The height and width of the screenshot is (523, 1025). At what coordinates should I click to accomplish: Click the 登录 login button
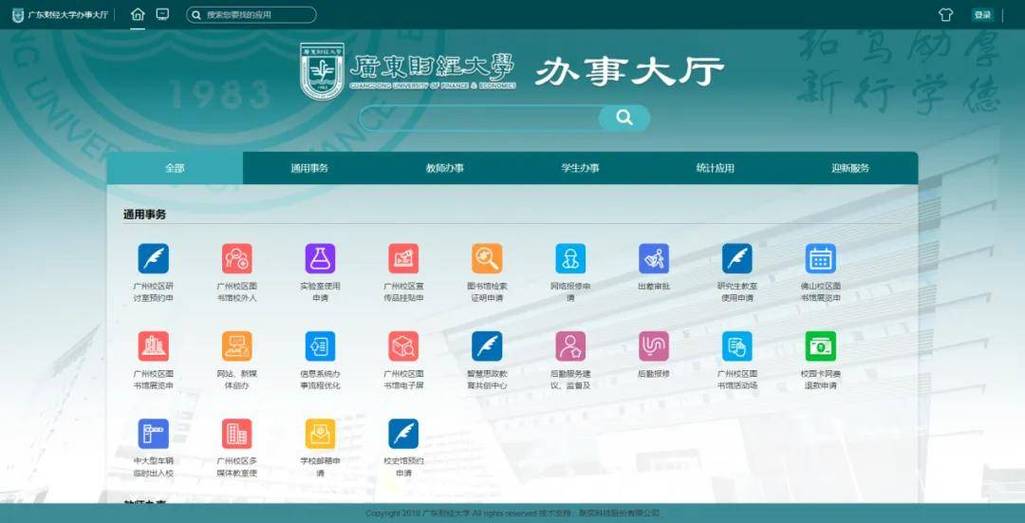pos(982,14)
